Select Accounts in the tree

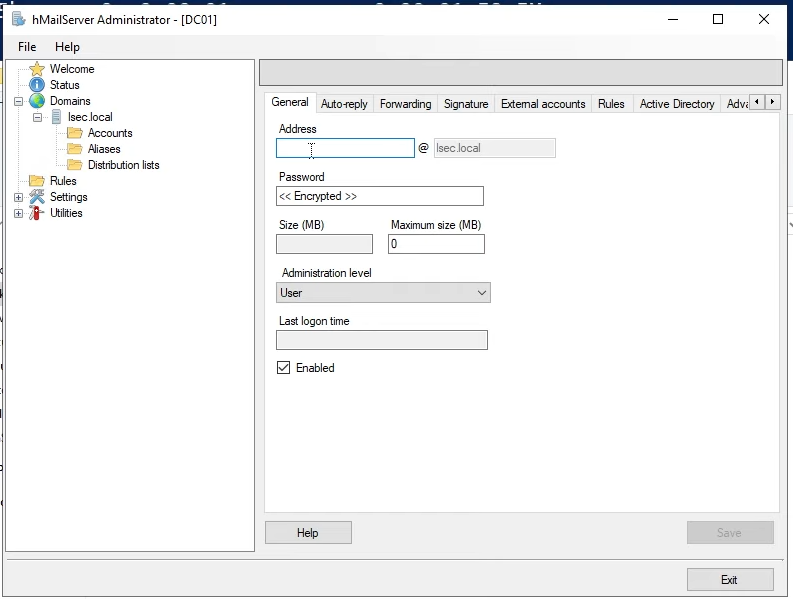coord(110,133)
